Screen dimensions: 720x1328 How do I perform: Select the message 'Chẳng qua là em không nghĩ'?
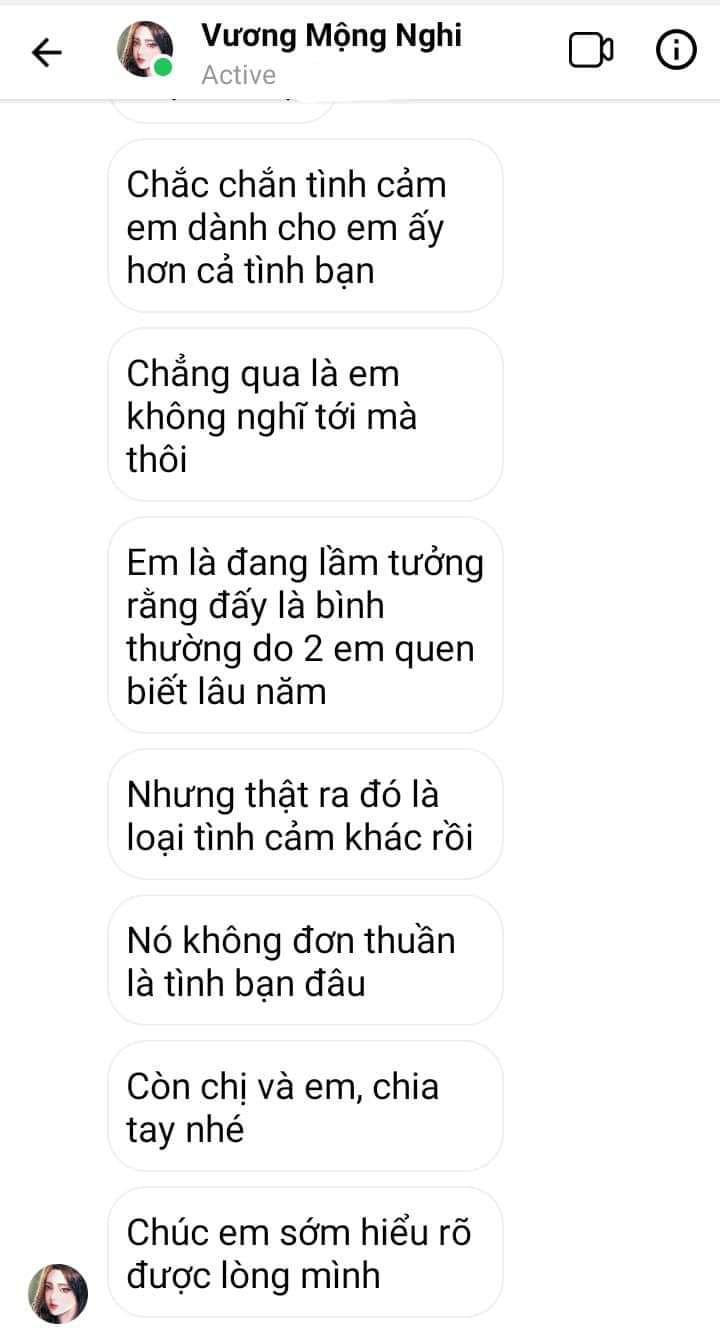click(305, 416)
